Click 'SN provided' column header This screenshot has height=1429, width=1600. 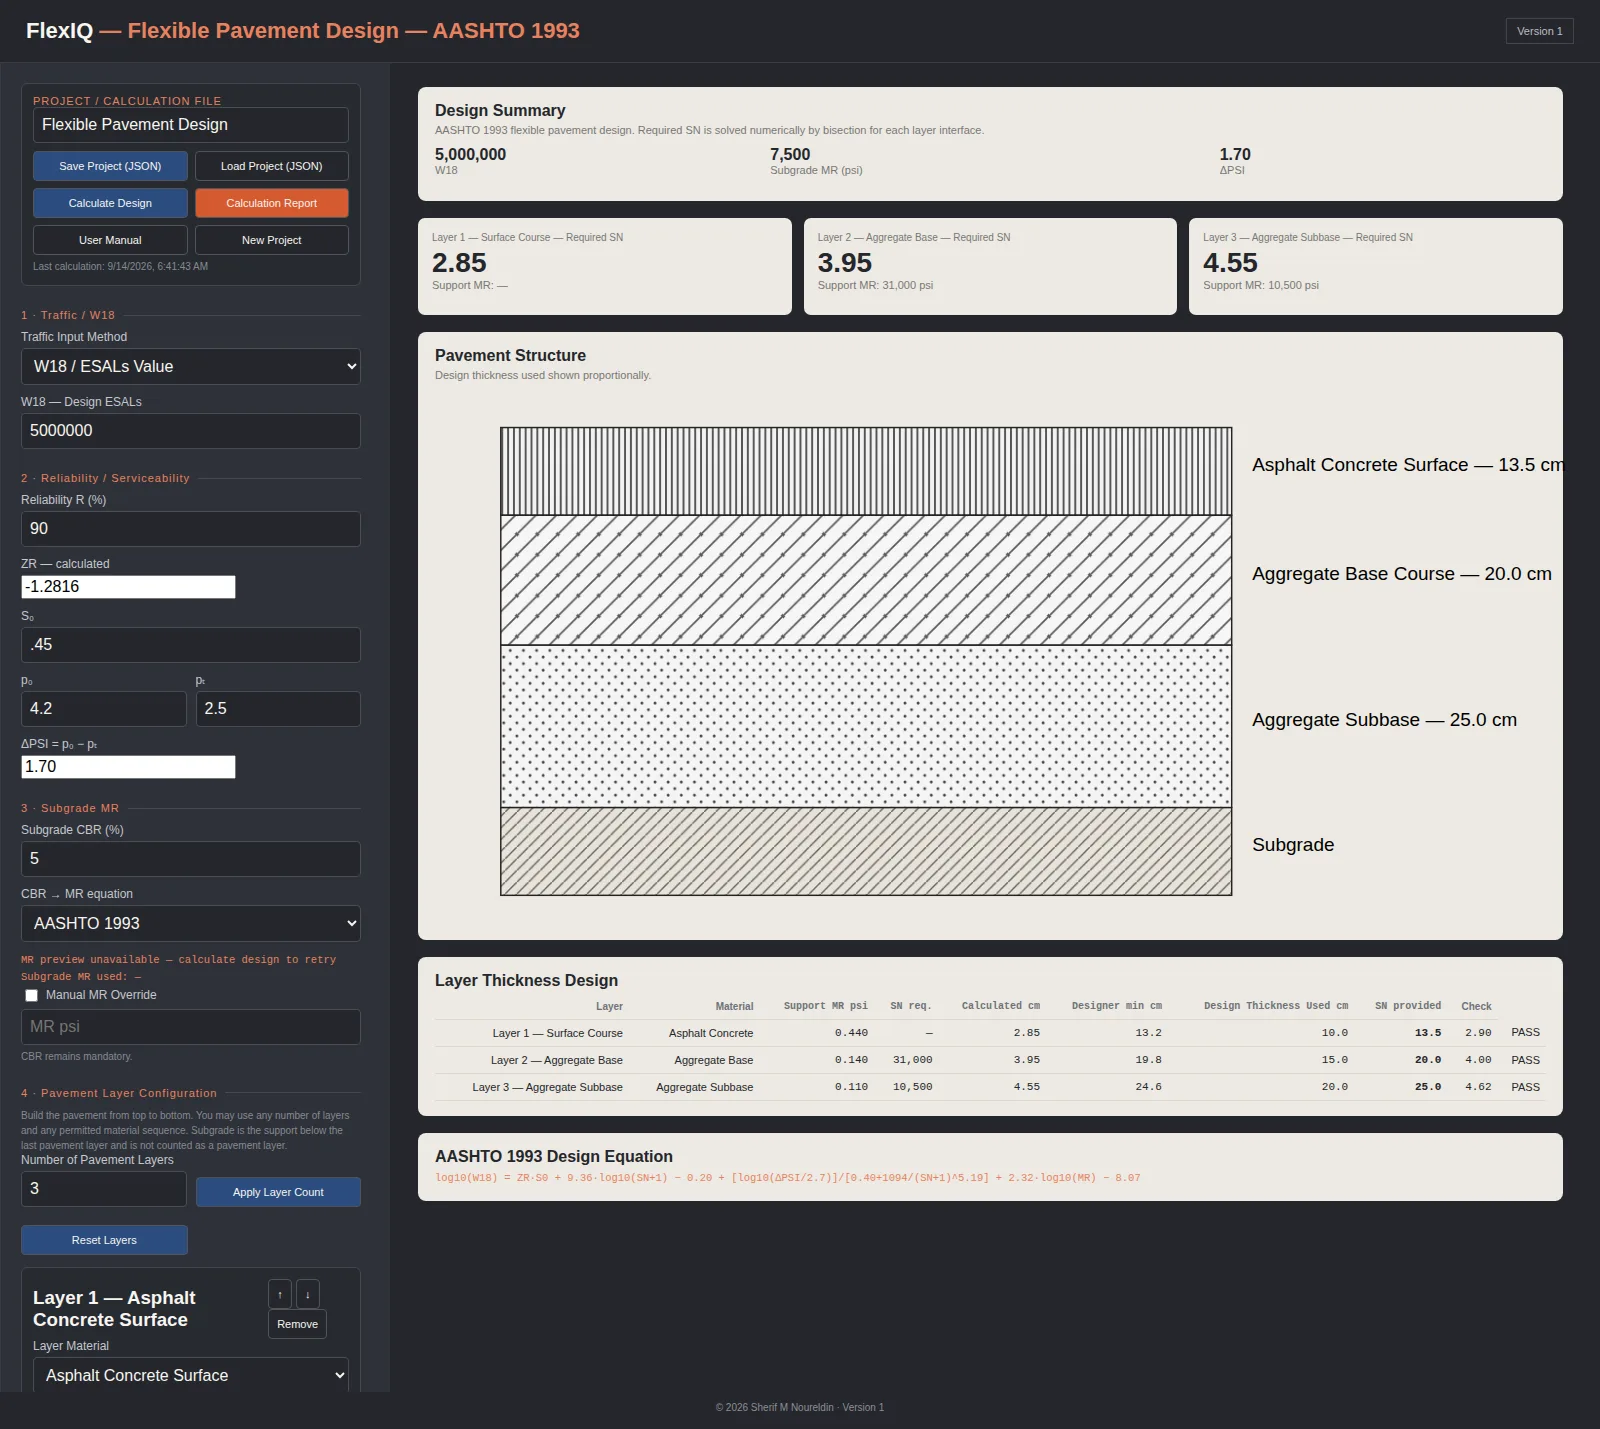click(x=1408, y=1006)
